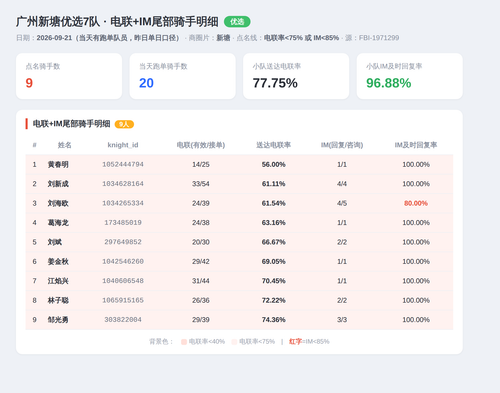
Task: Click the 当天跑单骑手数 card showing 20
Action: coord(183,76)
